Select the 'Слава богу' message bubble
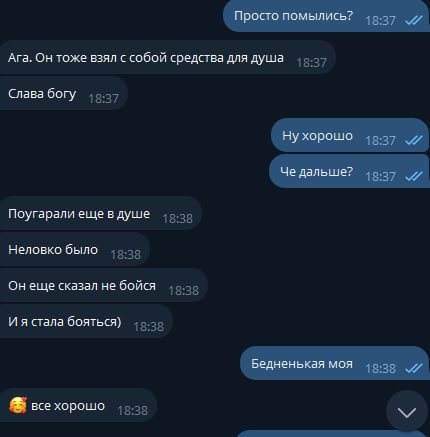This screenshot has width=430, height=437. (x=64, y=93)
